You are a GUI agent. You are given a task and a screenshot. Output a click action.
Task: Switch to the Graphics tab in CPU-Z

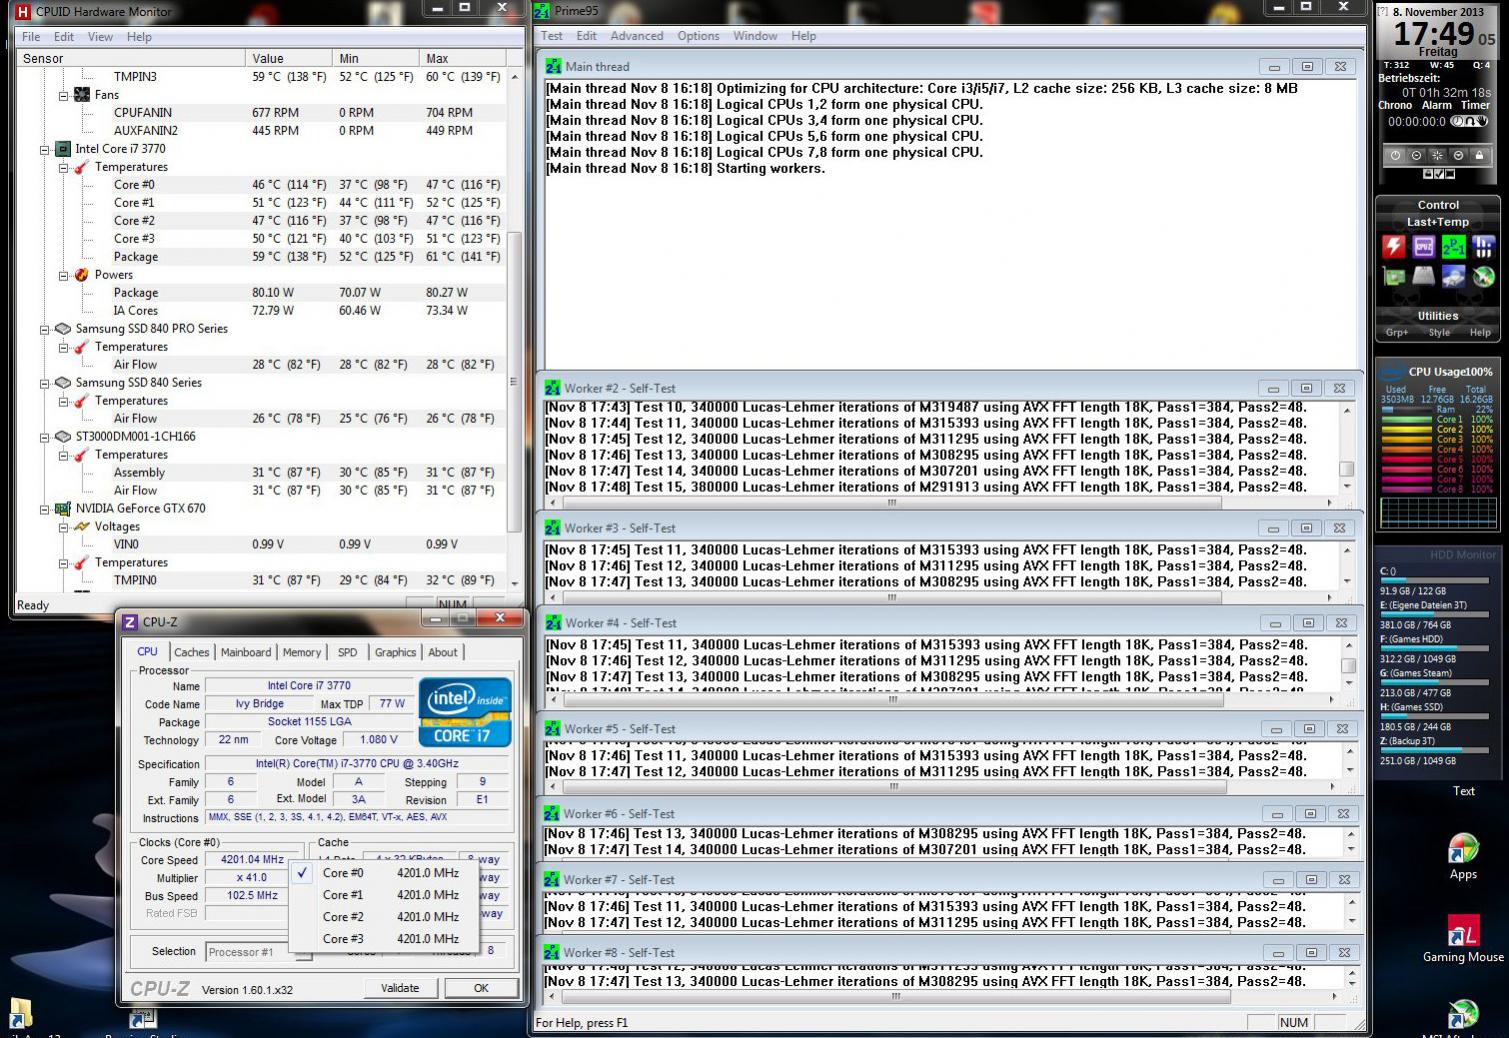[395, 652]
